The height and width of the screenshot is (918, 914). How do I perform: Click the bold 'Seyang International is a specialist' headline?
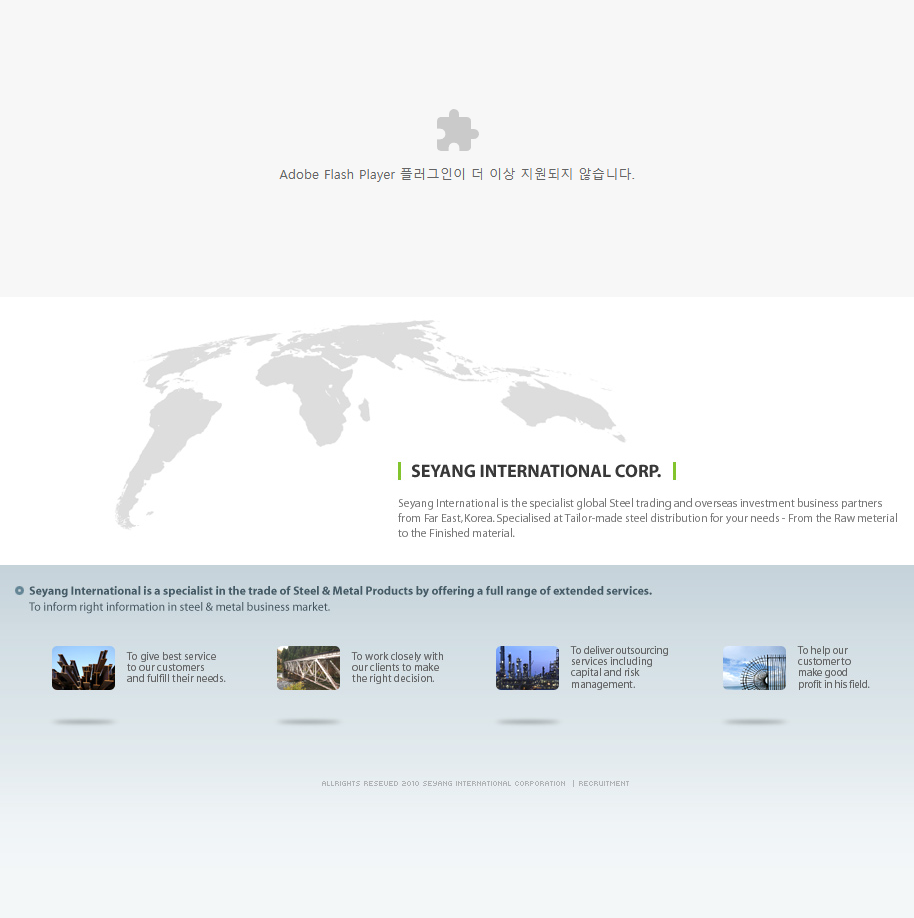click(x=340, y=591)
